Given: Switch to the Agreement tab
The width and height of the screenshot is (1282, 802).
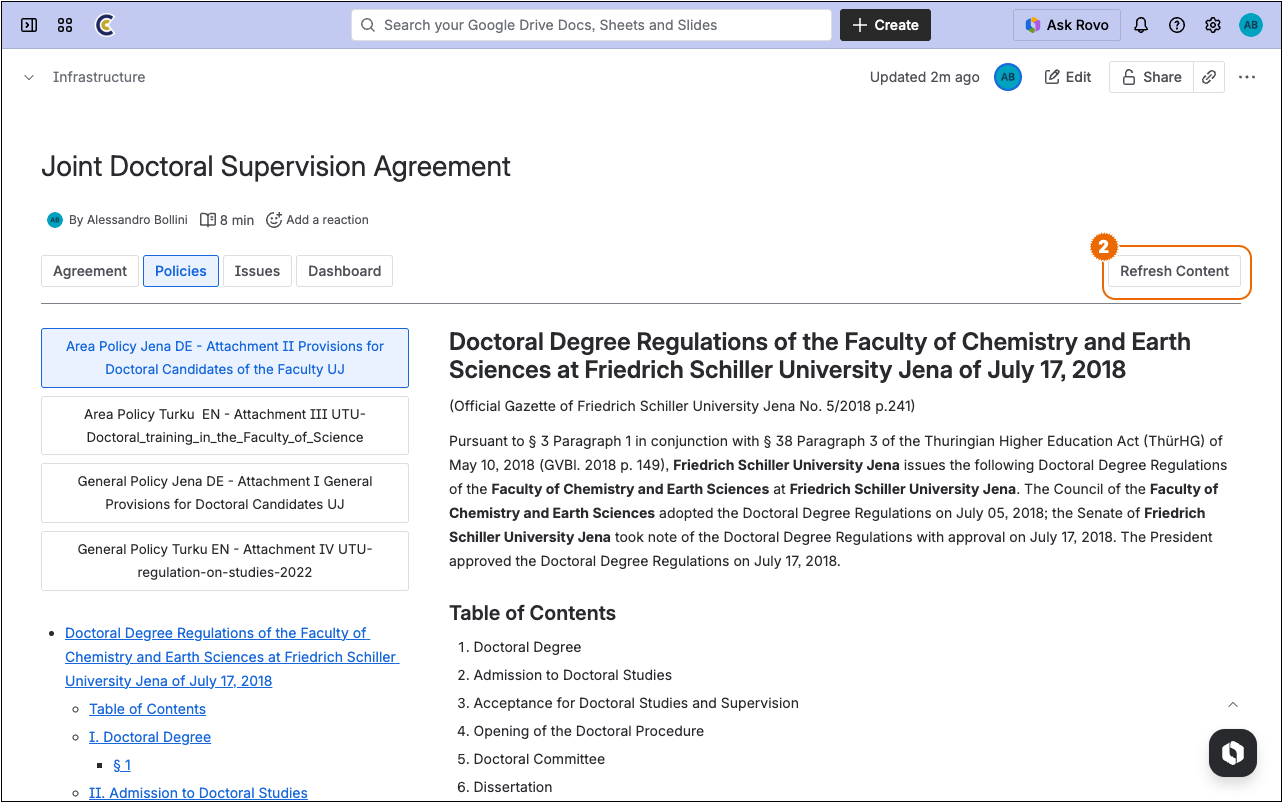Looking at the screenshot, I should pyautogui.click(x=90, y=271).
